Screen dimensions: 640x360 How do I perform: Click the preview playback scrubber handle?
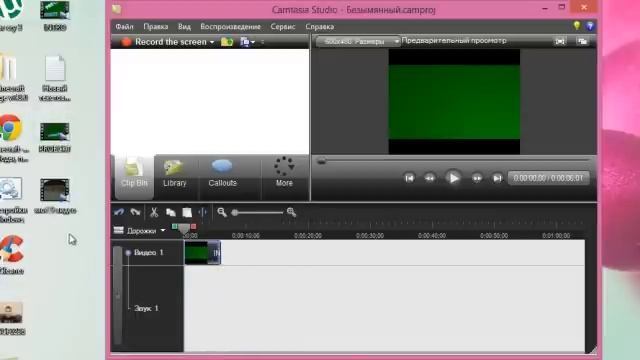[x=322, y=161]
